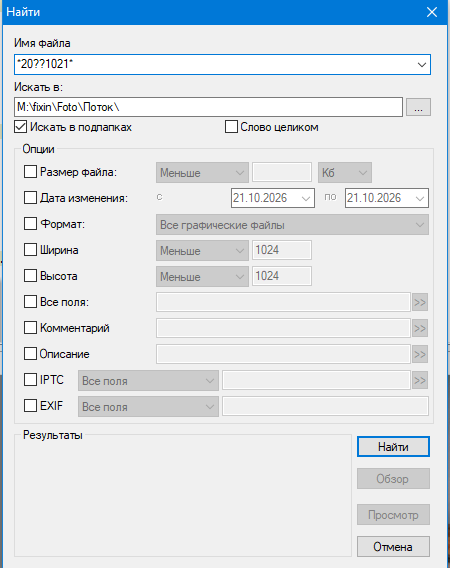Click the file size value field
Image resolution: width=450 pixels, height=568 pixels.
point(282,172)
